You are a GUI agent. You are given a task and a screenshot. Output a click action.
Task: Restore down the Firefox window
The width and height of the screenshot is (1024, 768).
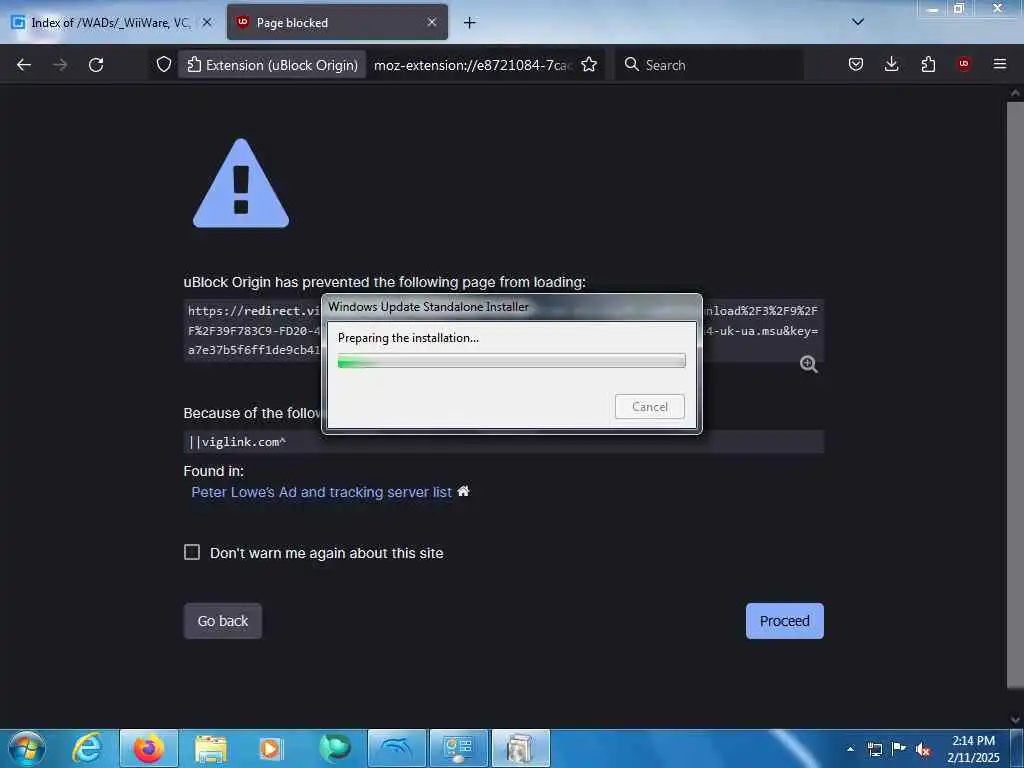tap(959, 8)
